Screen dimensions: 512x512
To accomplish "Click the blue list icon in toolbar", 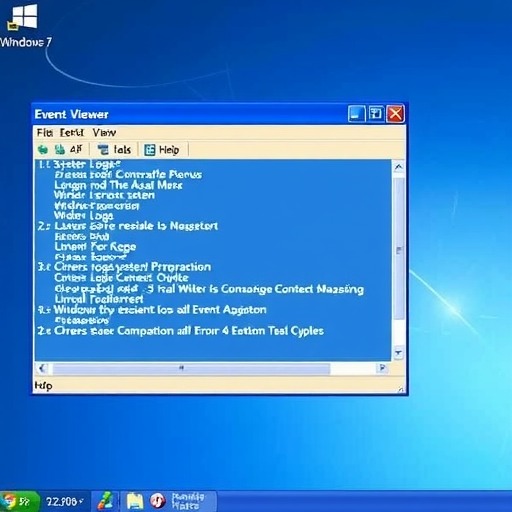I will tap(103, 150).
